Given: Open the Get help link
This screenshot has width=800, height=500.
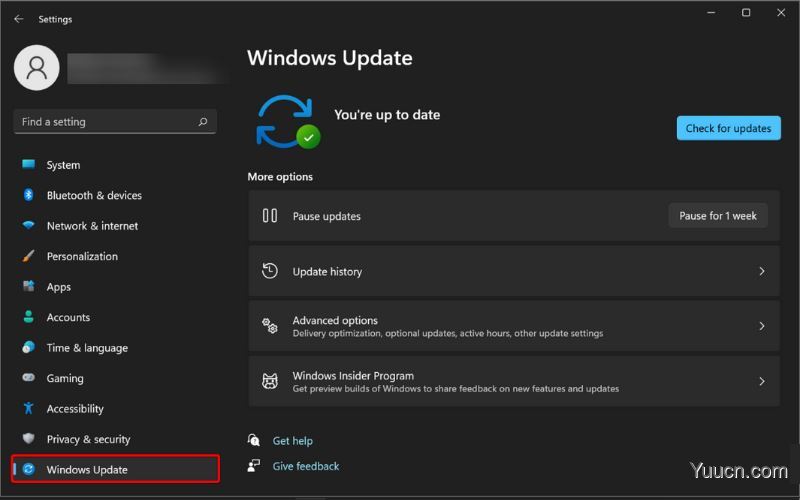Looking at the screenshot, I should [292, 440].
